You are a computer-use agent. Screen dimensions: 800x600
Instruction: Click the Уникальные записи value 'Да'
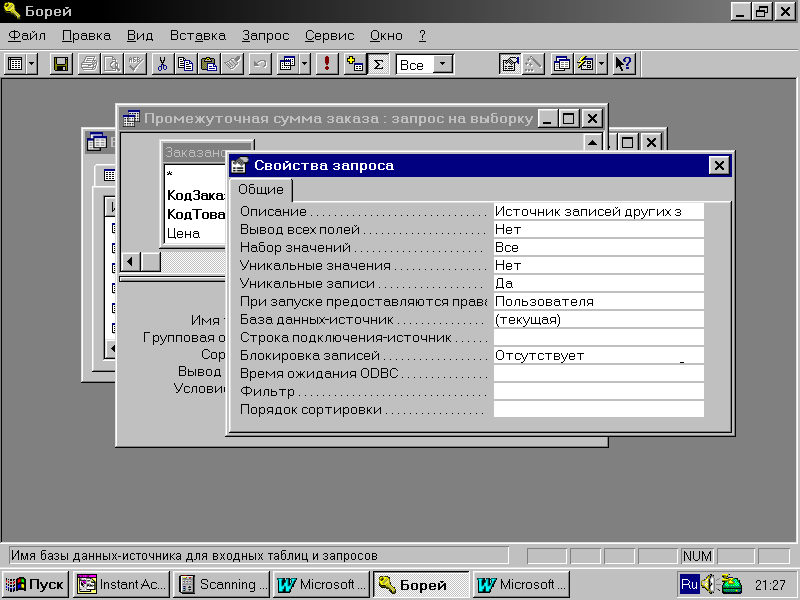(x=598, y=283)
